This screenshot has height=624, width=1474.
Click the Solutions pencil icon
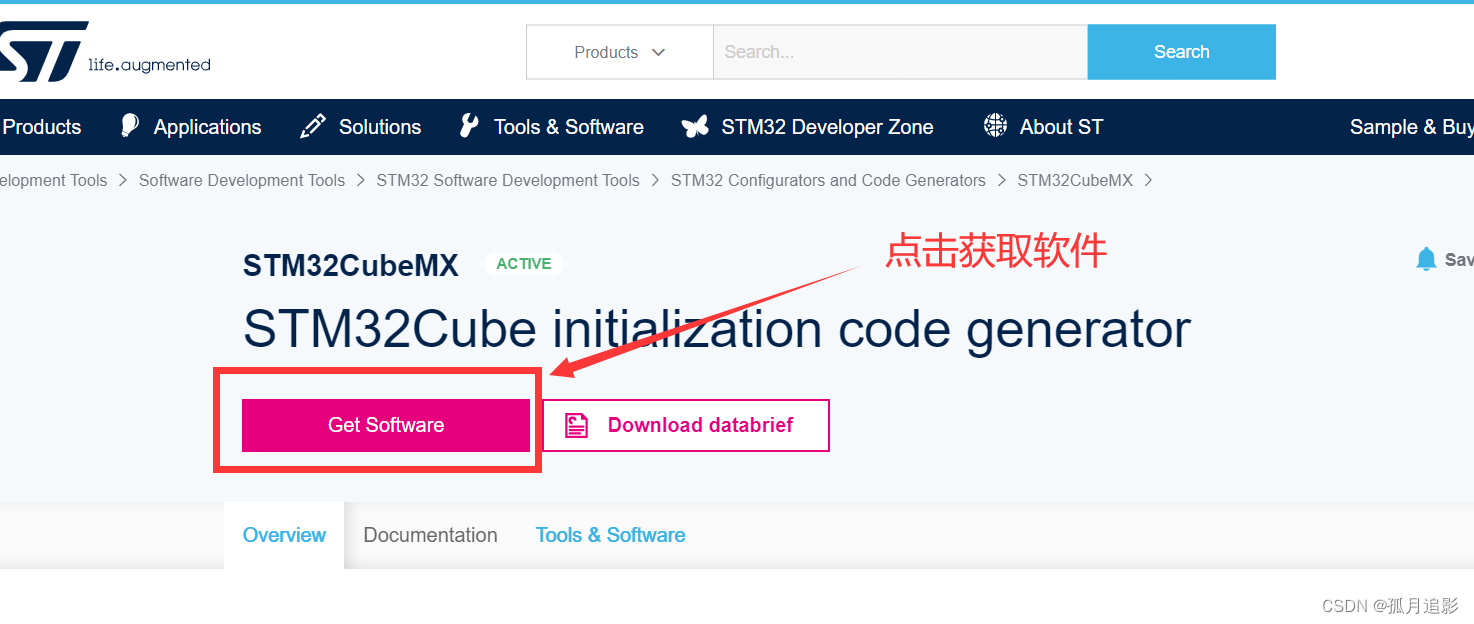(312, 127)
